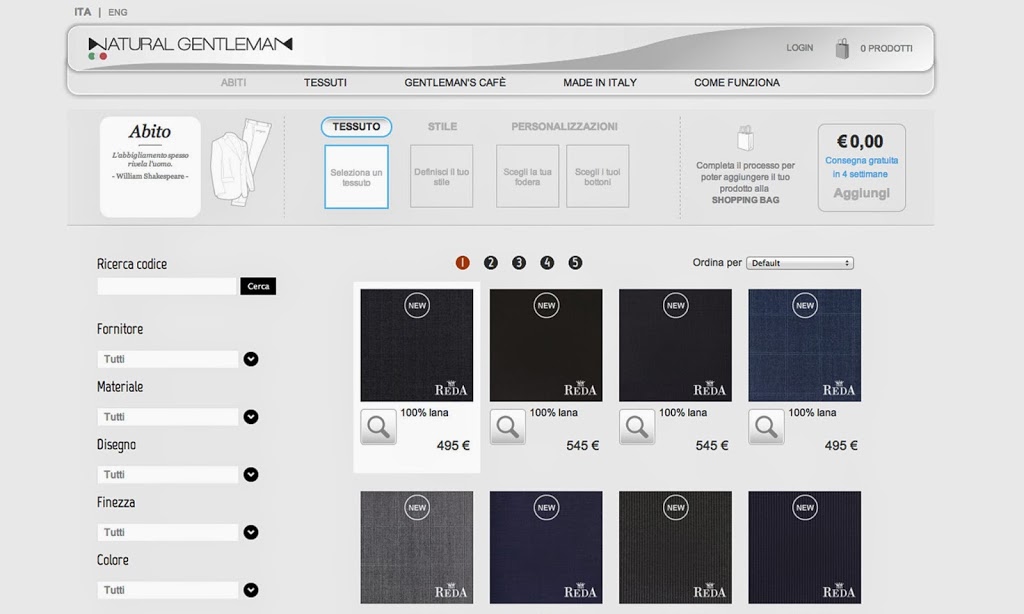The height and width of the screenshot is (614, 1024).
Task: Zoom the second fabric using its magnifier
Action: click(507, 427)
